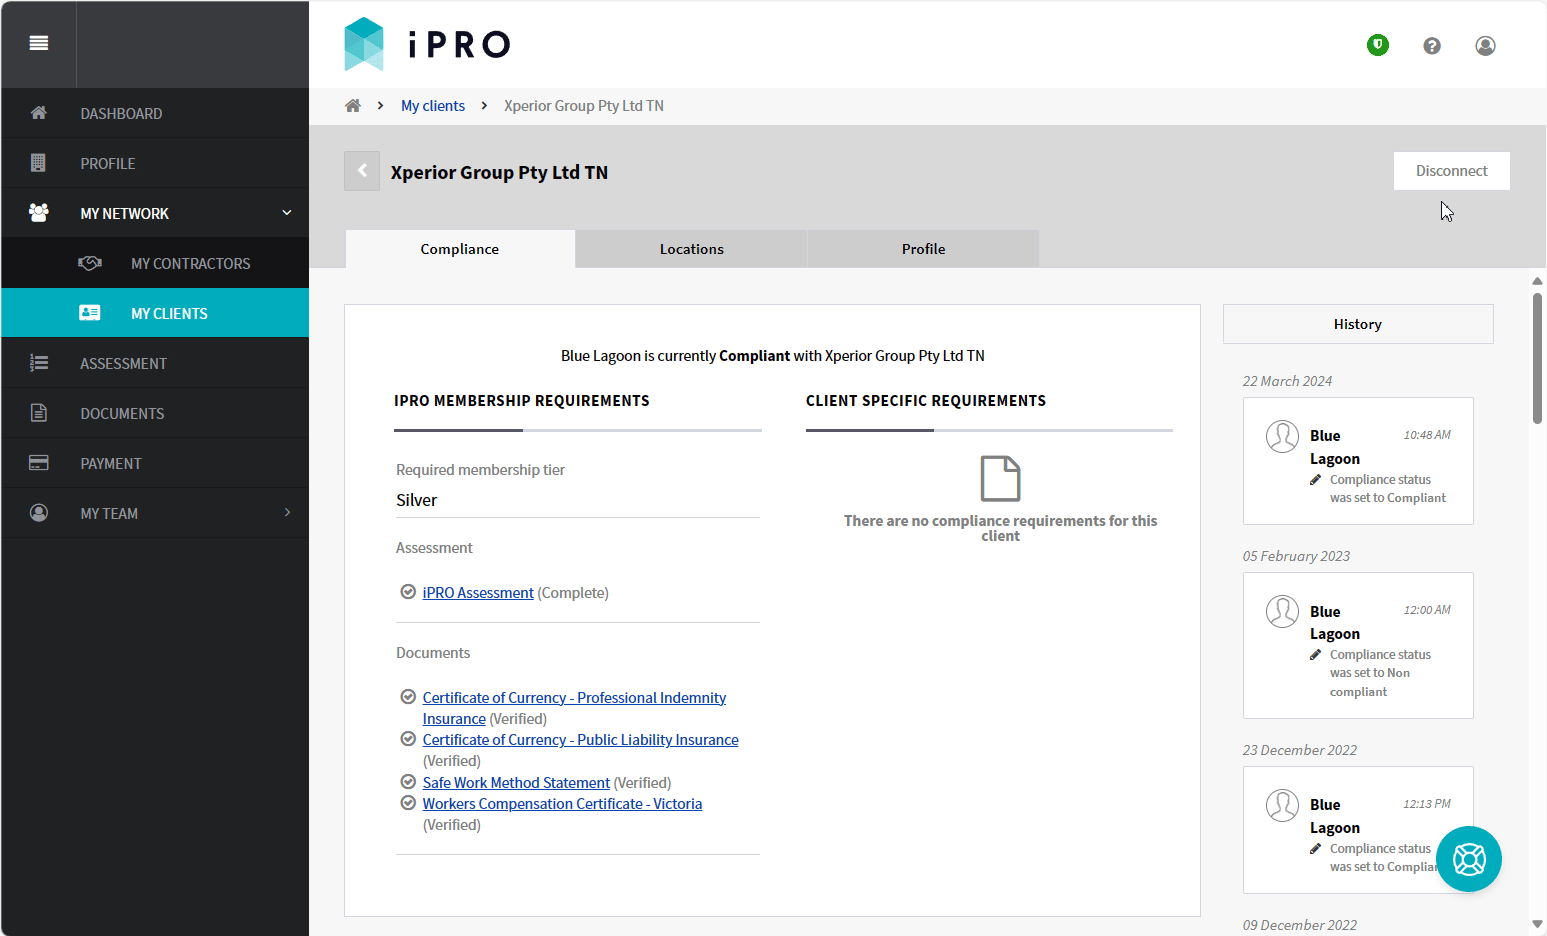Click the back arrow beside Xperior Group
Screen dimensions: 1547x936
click(x=362, y=171)
